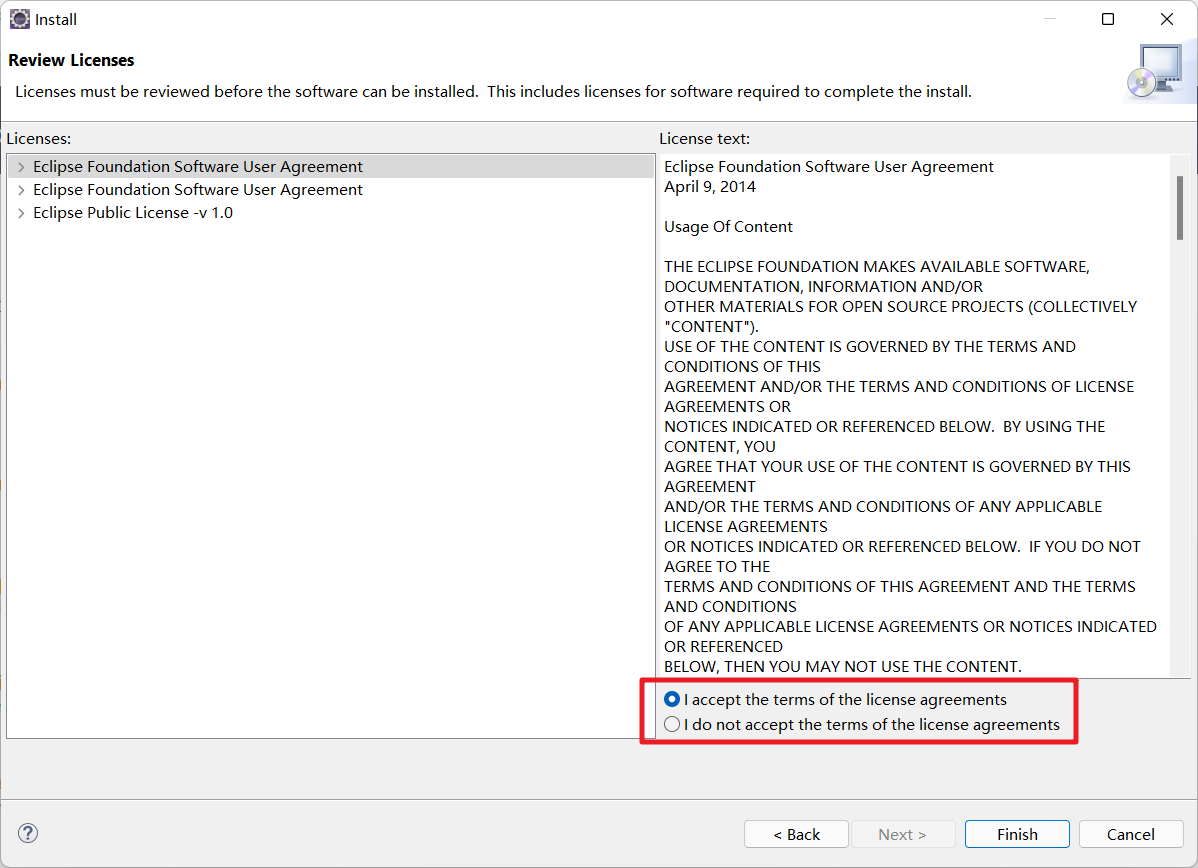Select I accept the terms radio button

[672, 699]
